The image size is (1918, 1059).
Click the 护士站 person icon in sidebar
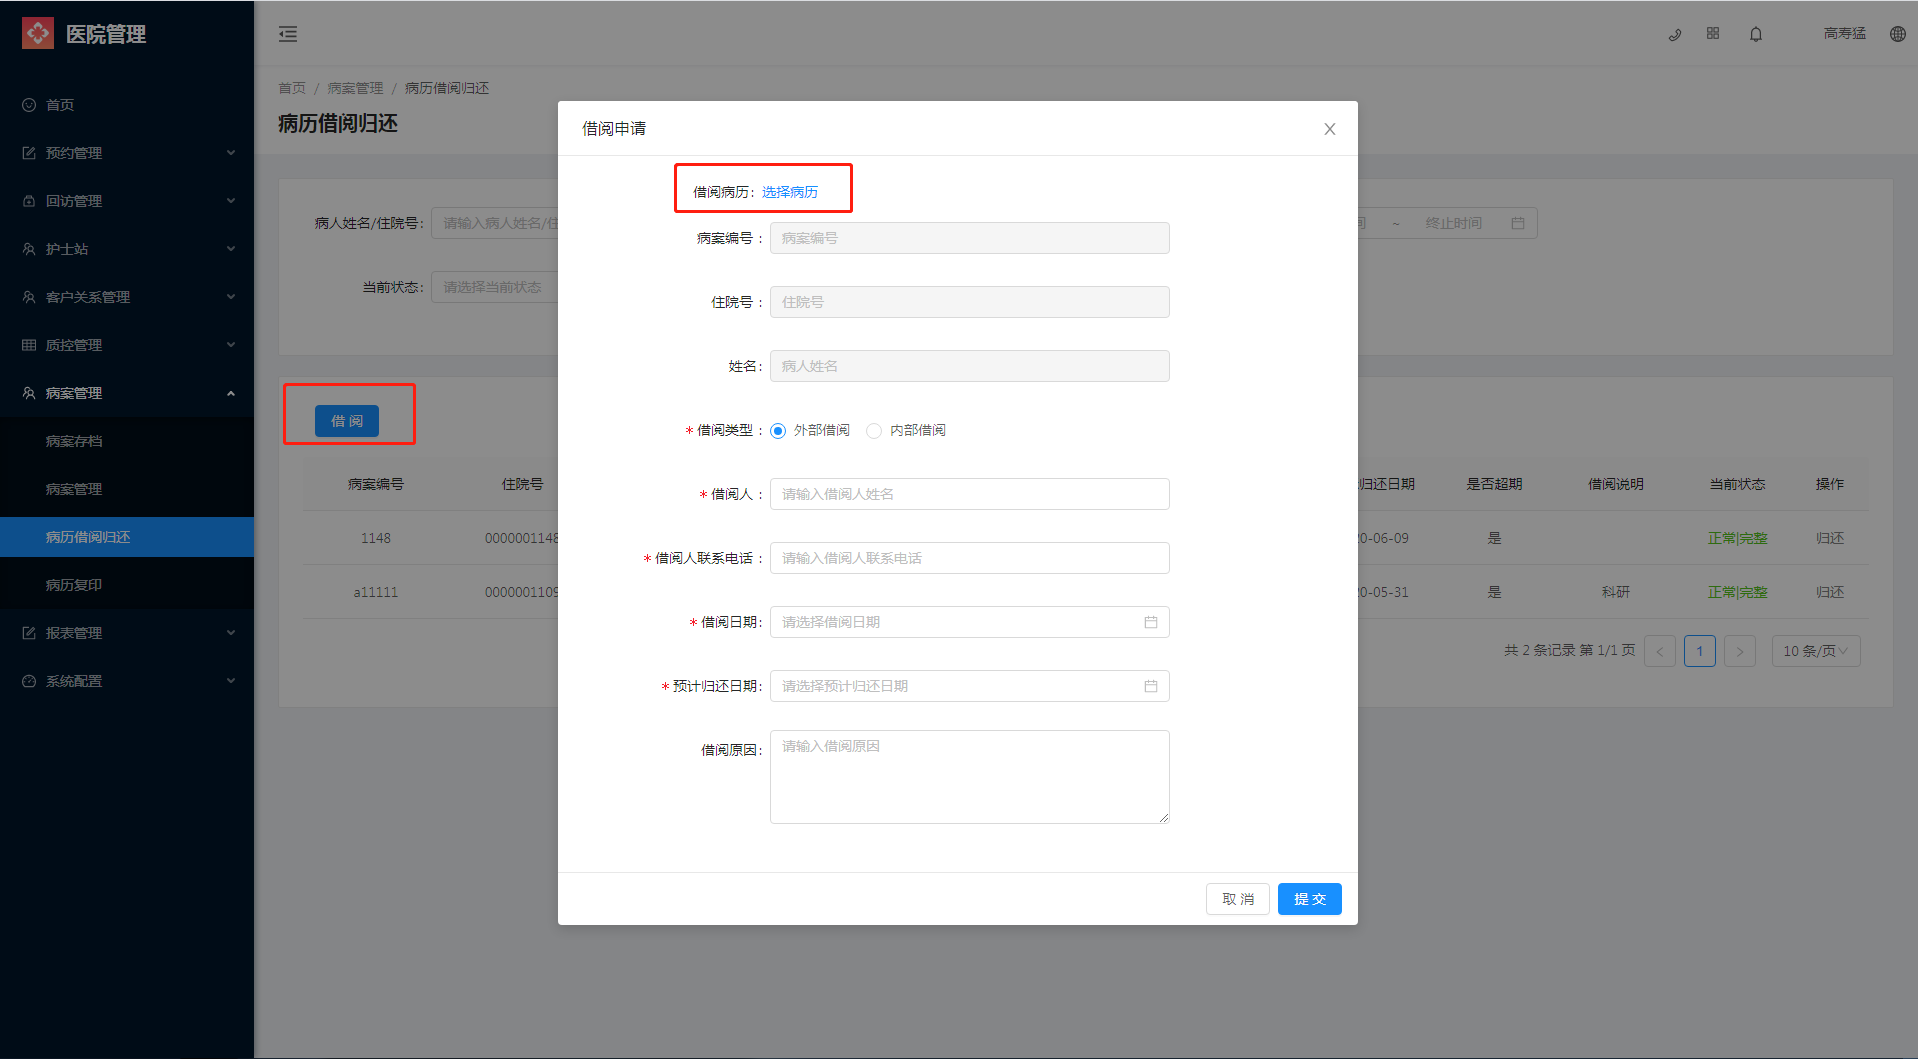[29, 249]
